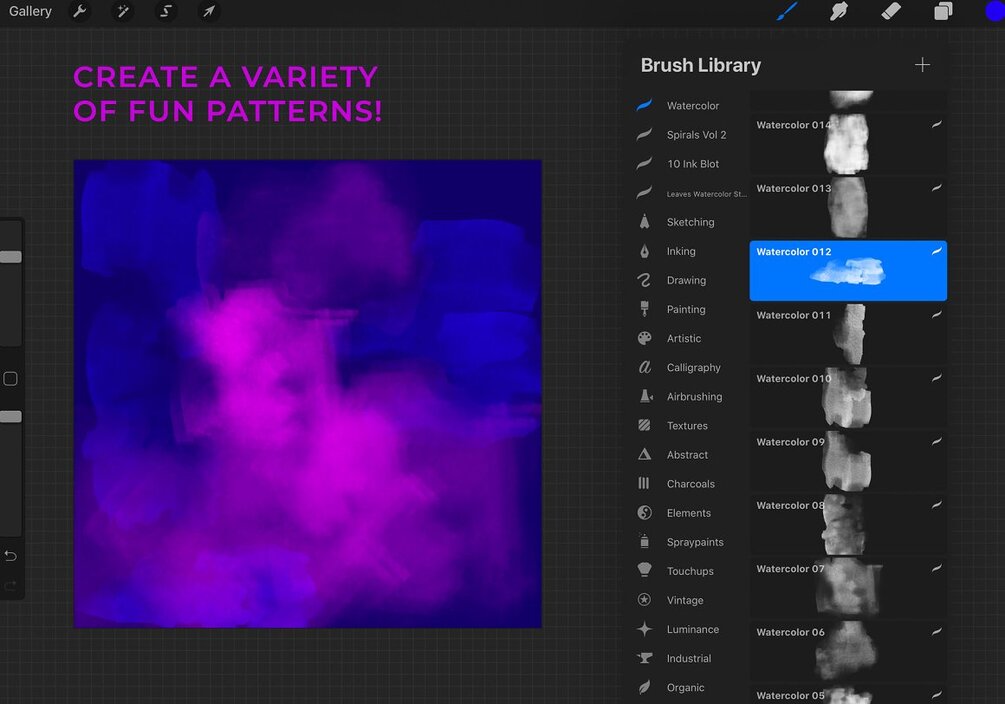Pick the Watercolor 09 brush
Image resolution: width=1005 pixels, height=704 pixels.
(x=848, y=461)
